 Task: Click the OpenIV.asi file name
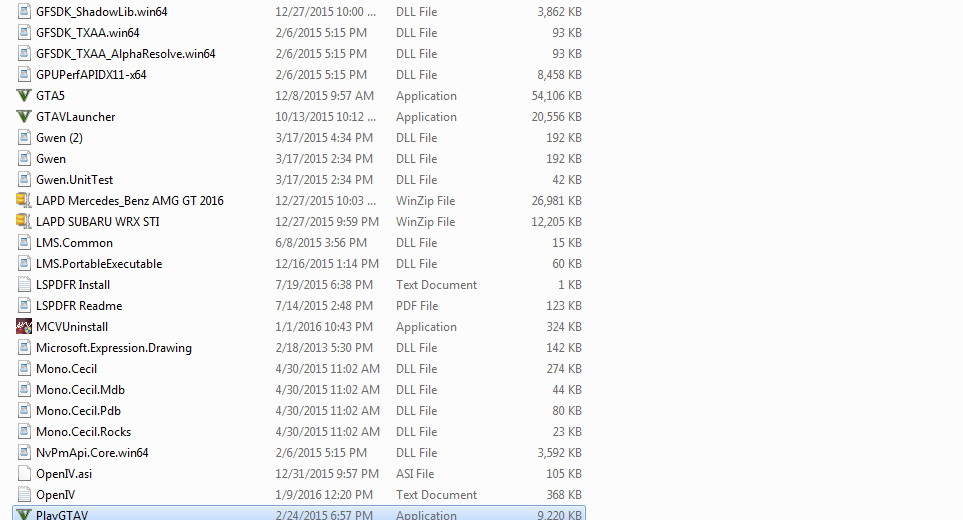point(64,474)
